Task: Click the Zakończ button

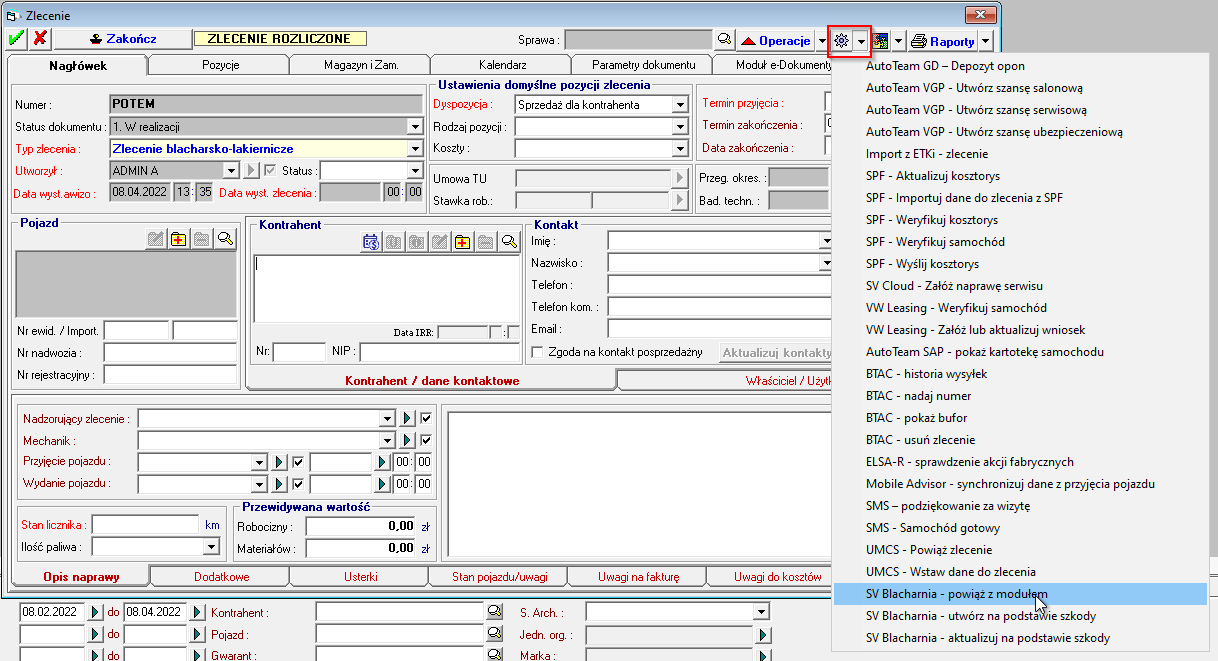Action: tap(122, 39)
